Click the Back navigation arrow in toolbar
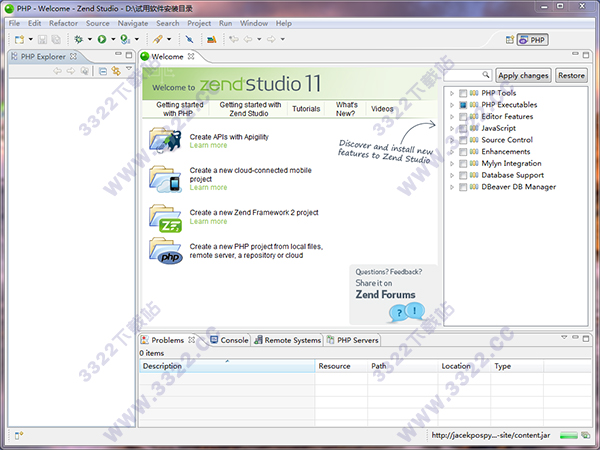Viewport: 600px width, 450px height. coord(248,39)
